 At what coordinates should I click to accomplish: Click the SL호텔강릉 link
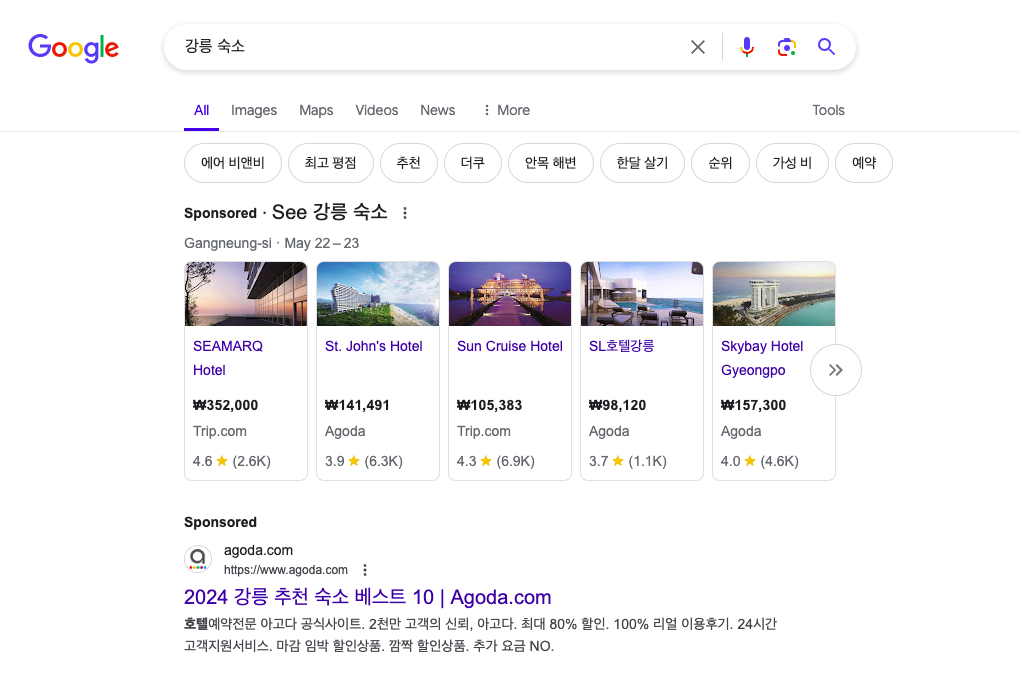pos(621,346)
